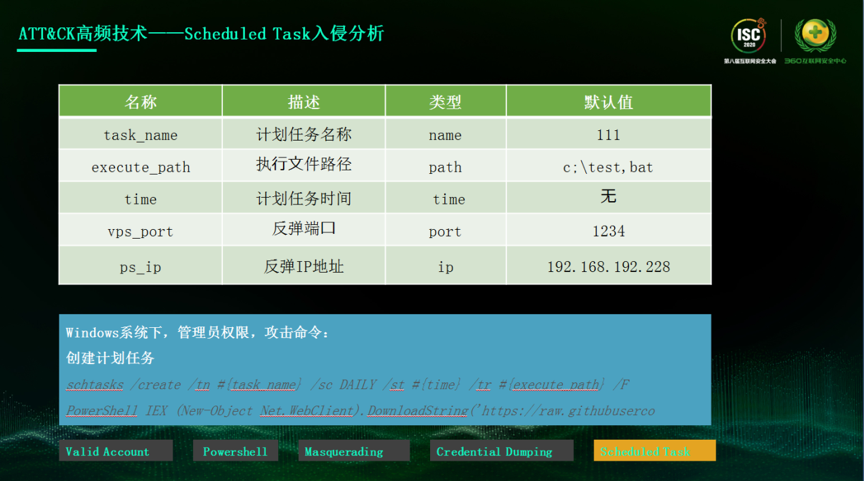Image resolution: width=864 pixels, height=481 pixels.
Task: Open the Masquerading tab
Action: (x=354, y=451)
